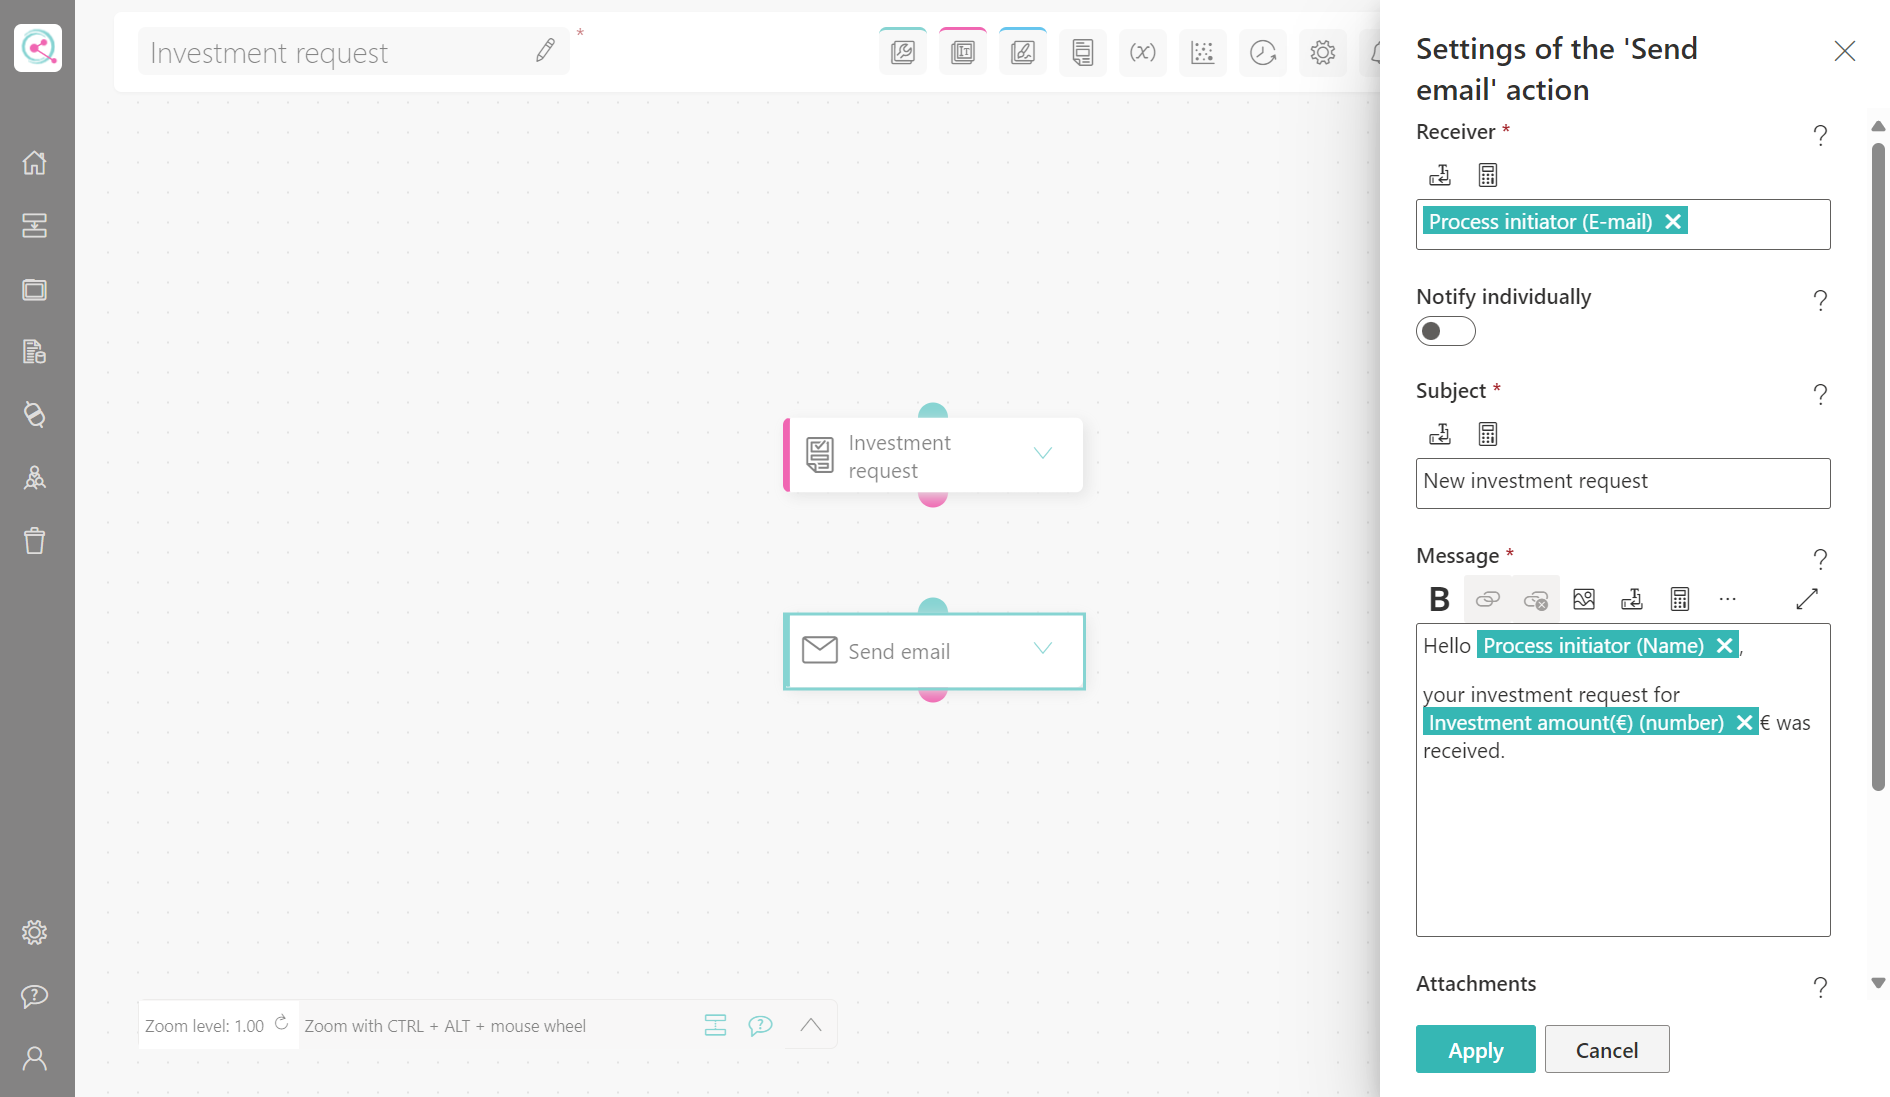Open the clock schedule toolbar icon
The height and width of the screenshot is (1097, 1890).
[1263, 52]
